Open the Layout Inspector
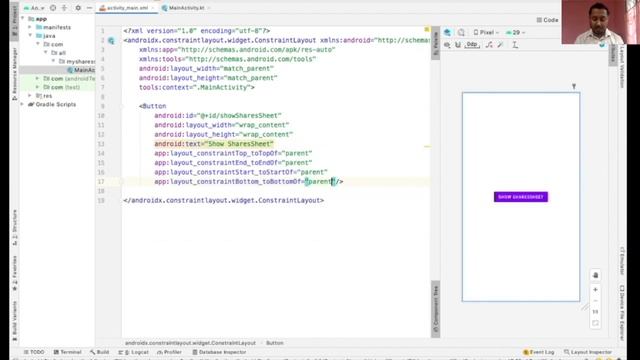The image size is (640, 360). tap(588, 352)
